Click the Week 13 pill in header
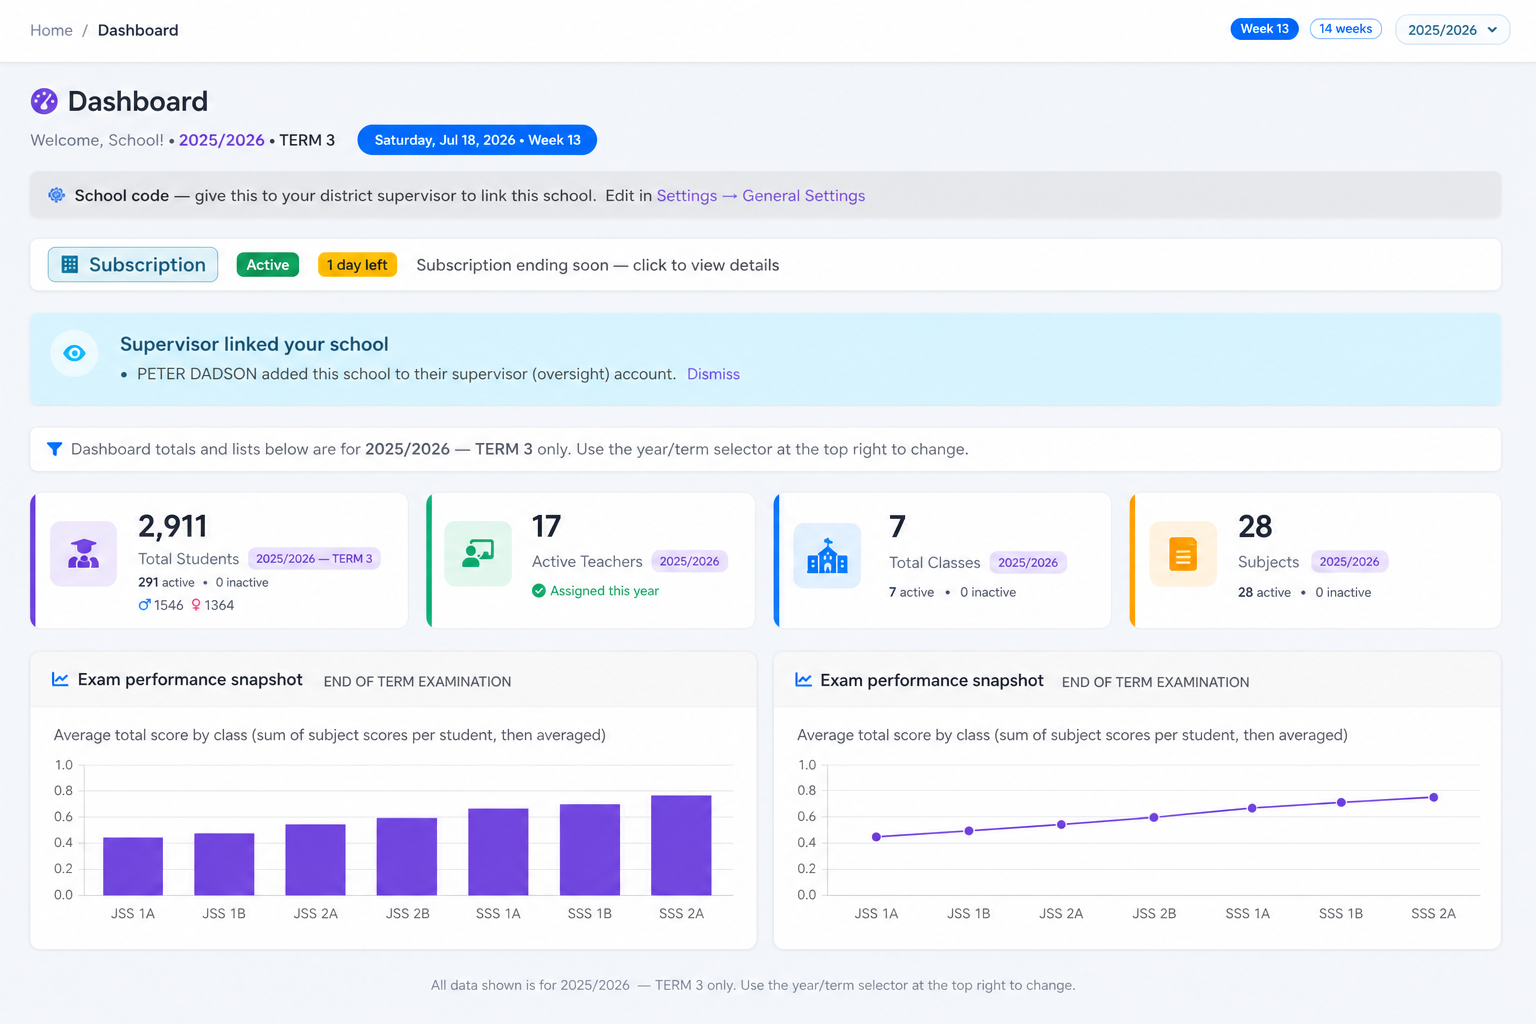The image size is (1536, 1024). [x=1264, y=29]
